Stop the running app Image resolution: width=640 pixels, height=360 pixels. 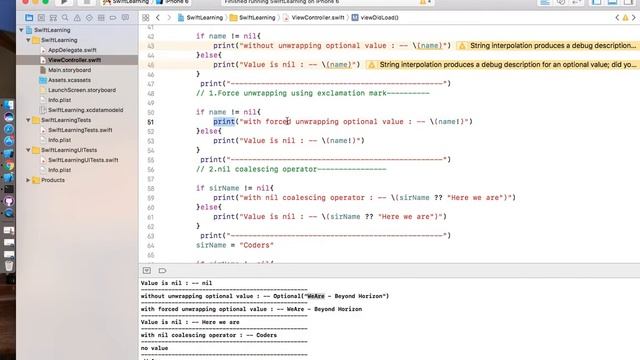(x=87, y=2)
